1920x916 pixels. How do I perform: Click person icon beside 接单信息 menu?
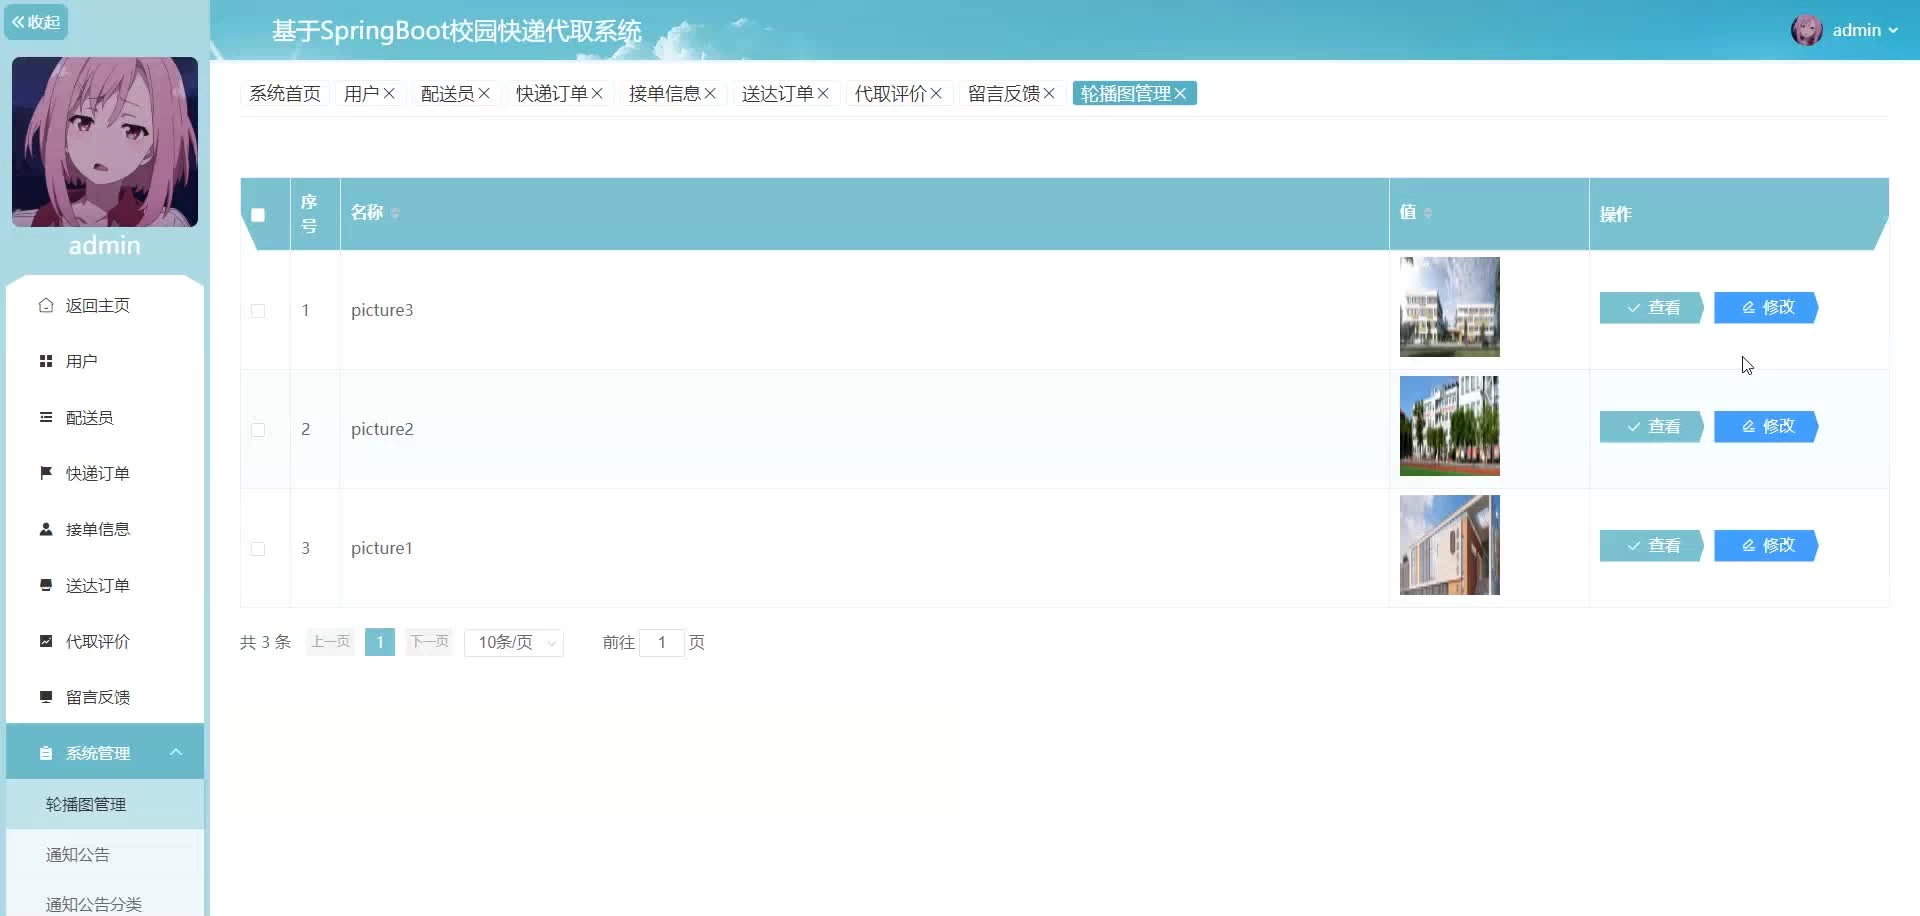coord(46,529)
